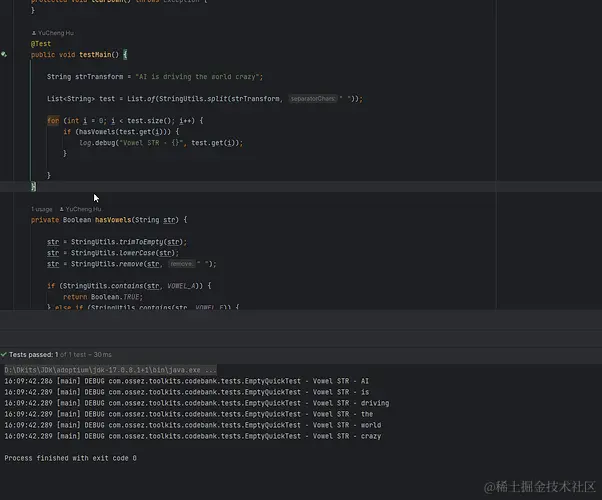The height and width of the screenshot is (500, 602).
Task: Expand the folded java.exe command line in console
Action: pyautogui.click(x=111, y=370)
